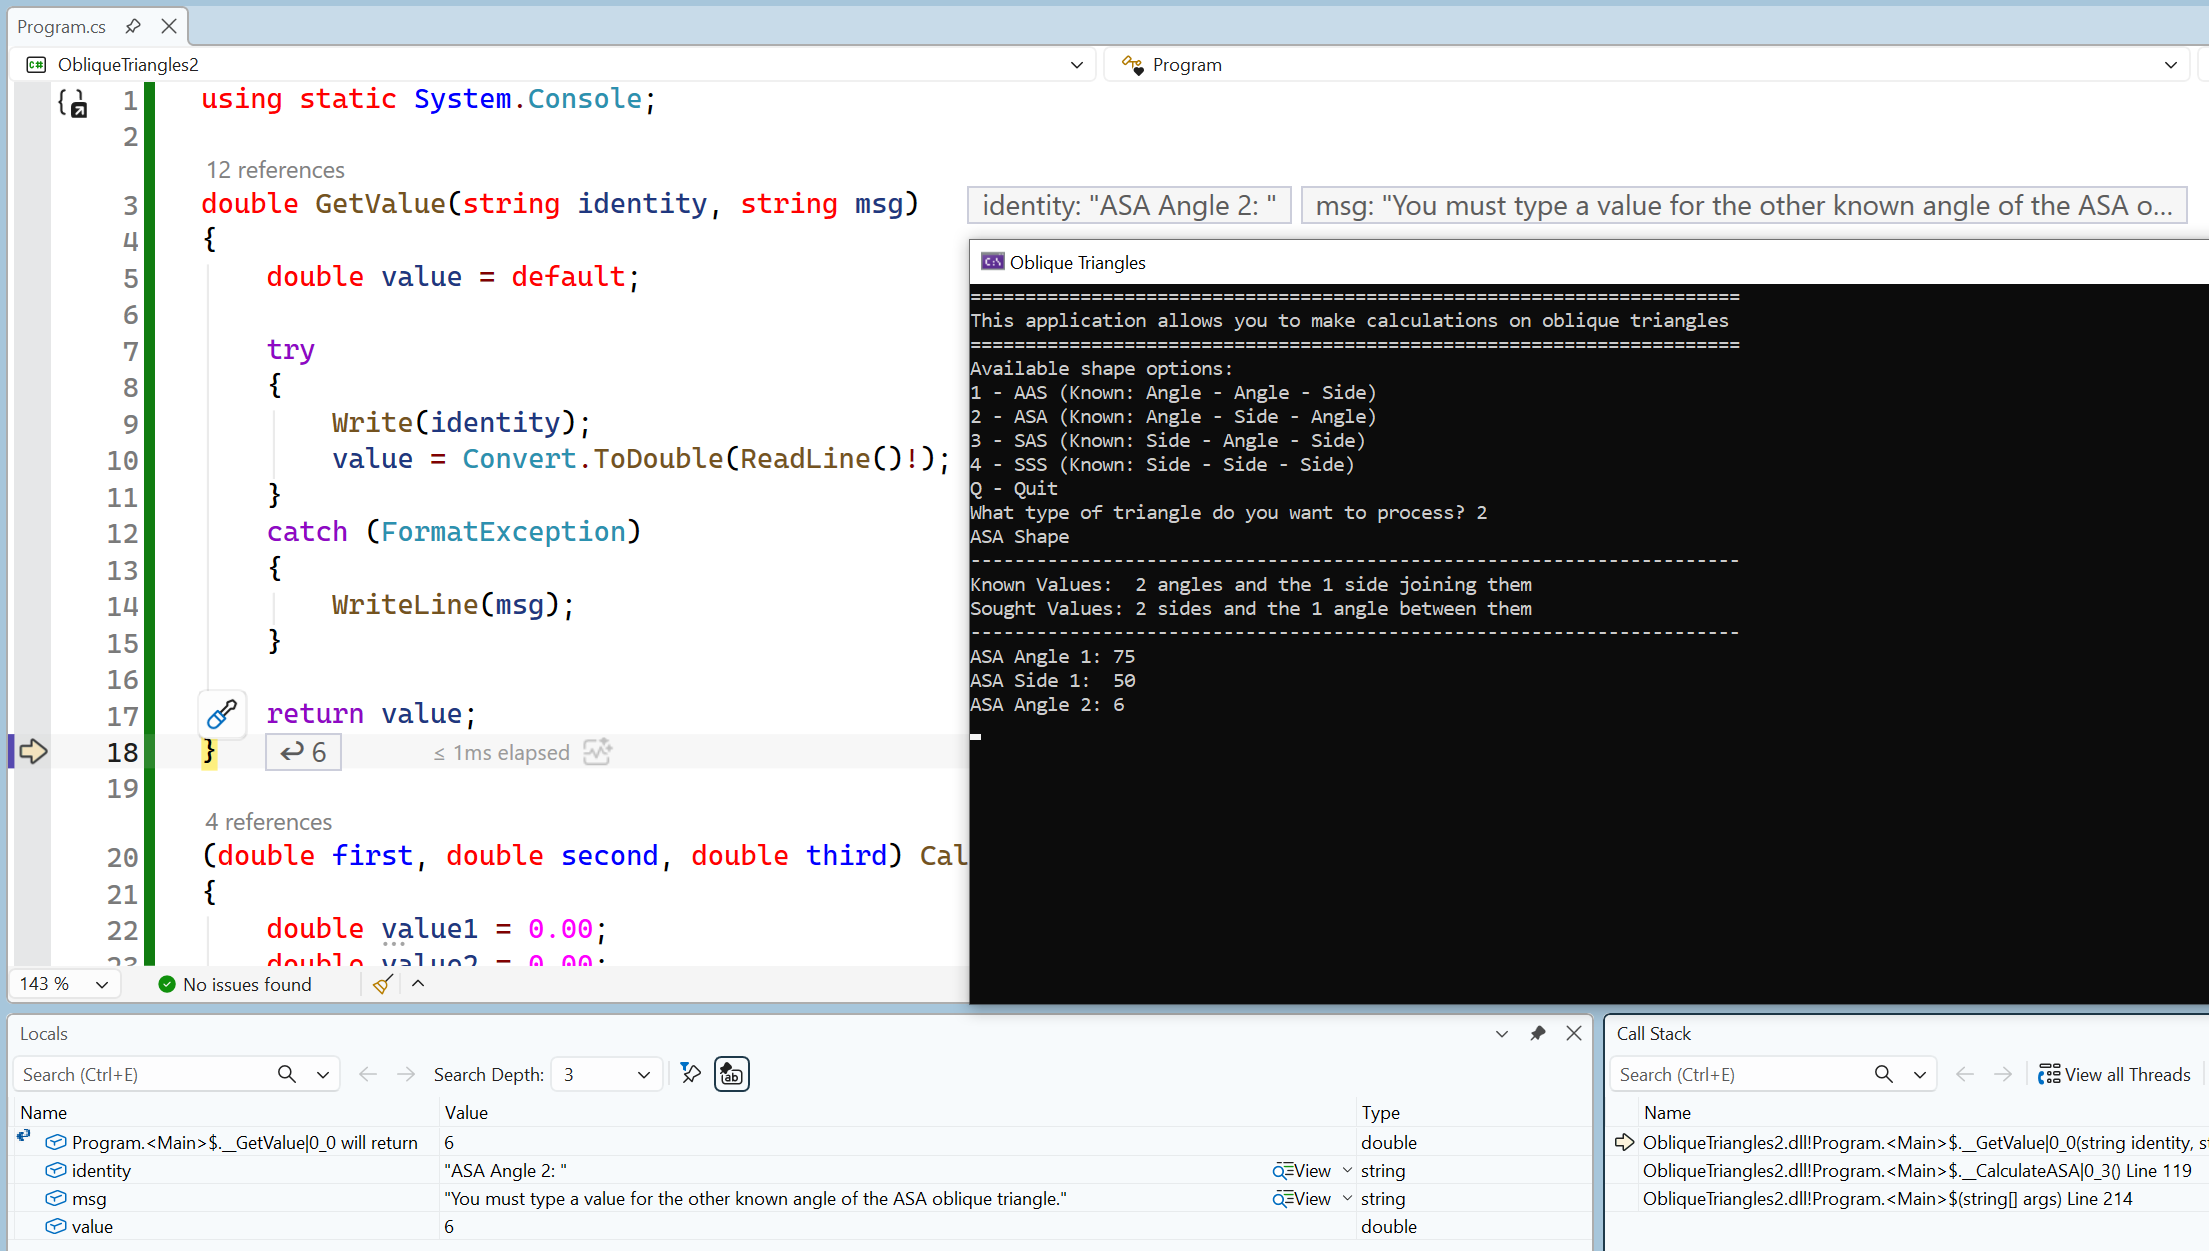The height and width of the screenshot is (1251, 2209).
Task: Select the identity row in Locals
Action: click(x=800, y=1170)
